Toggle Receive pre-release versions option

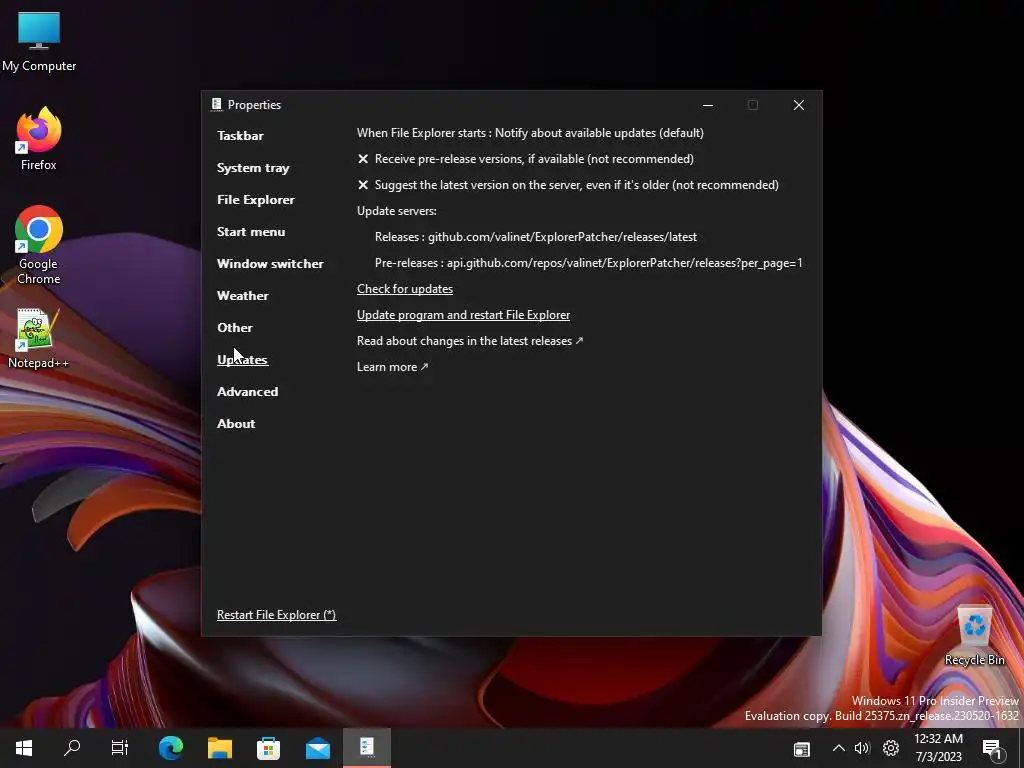tap(526, 159)
